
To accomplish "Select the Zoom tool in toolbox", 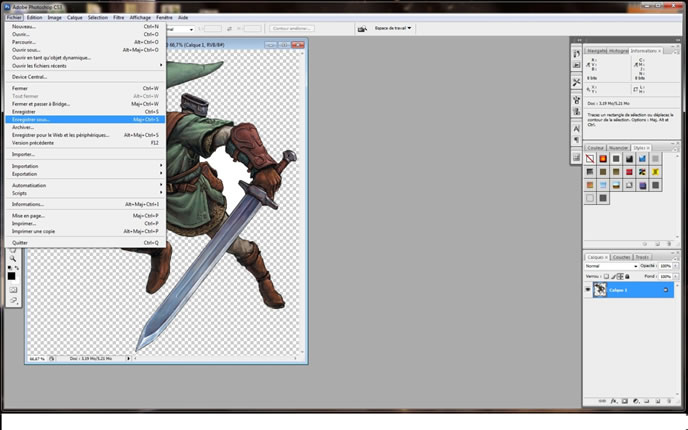I will click(13, 258).
